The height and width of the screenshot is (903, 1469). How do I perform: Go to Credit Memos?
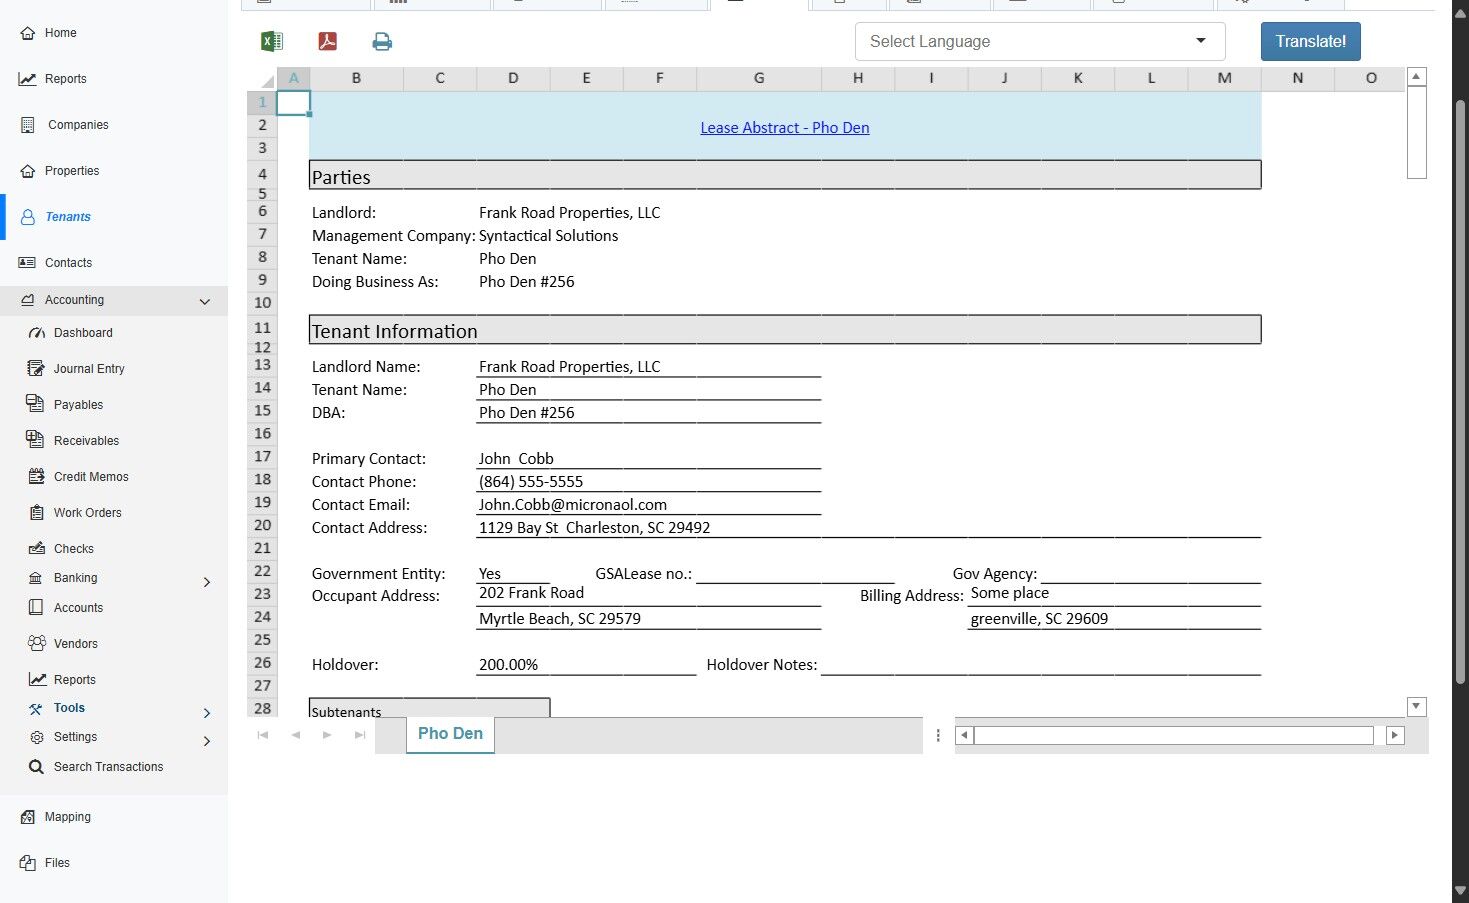click(x=91, y=477)
